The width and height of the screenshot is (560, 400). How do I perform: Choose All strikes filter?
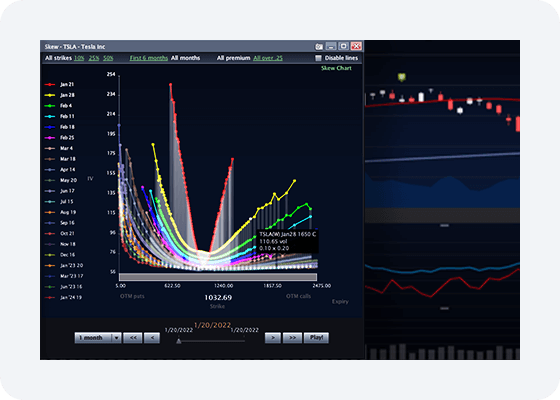point(58,58)
